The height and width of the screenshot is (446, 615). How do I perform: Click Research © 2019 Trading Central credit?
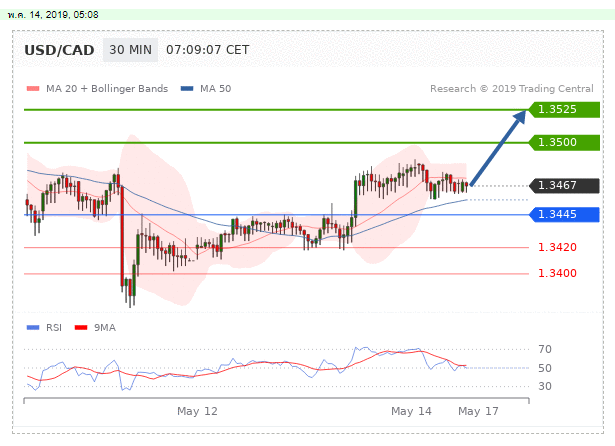tap(512, 89)
